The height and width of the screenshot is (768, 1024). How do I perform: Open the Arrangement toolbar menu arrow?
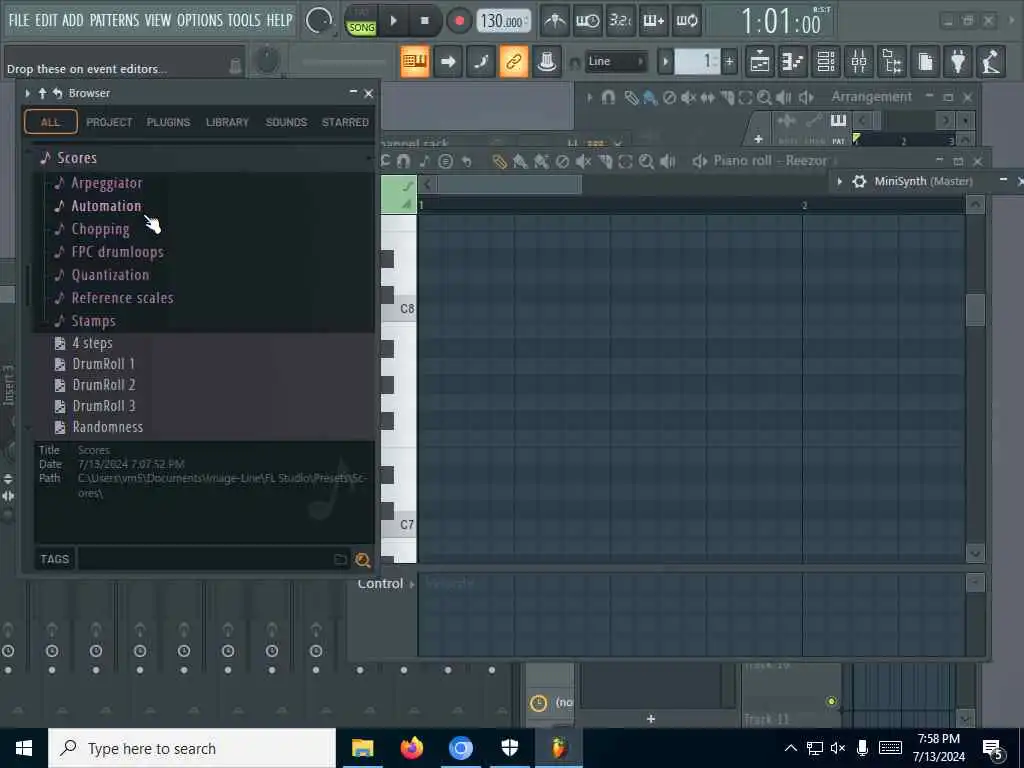tap(590, 98)
